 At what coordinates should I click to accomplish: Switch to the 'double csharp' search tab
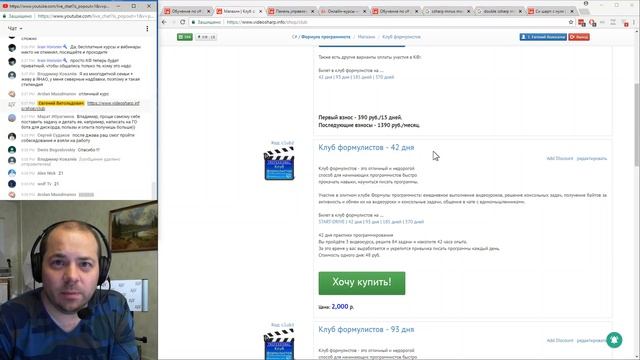[499, 11]
